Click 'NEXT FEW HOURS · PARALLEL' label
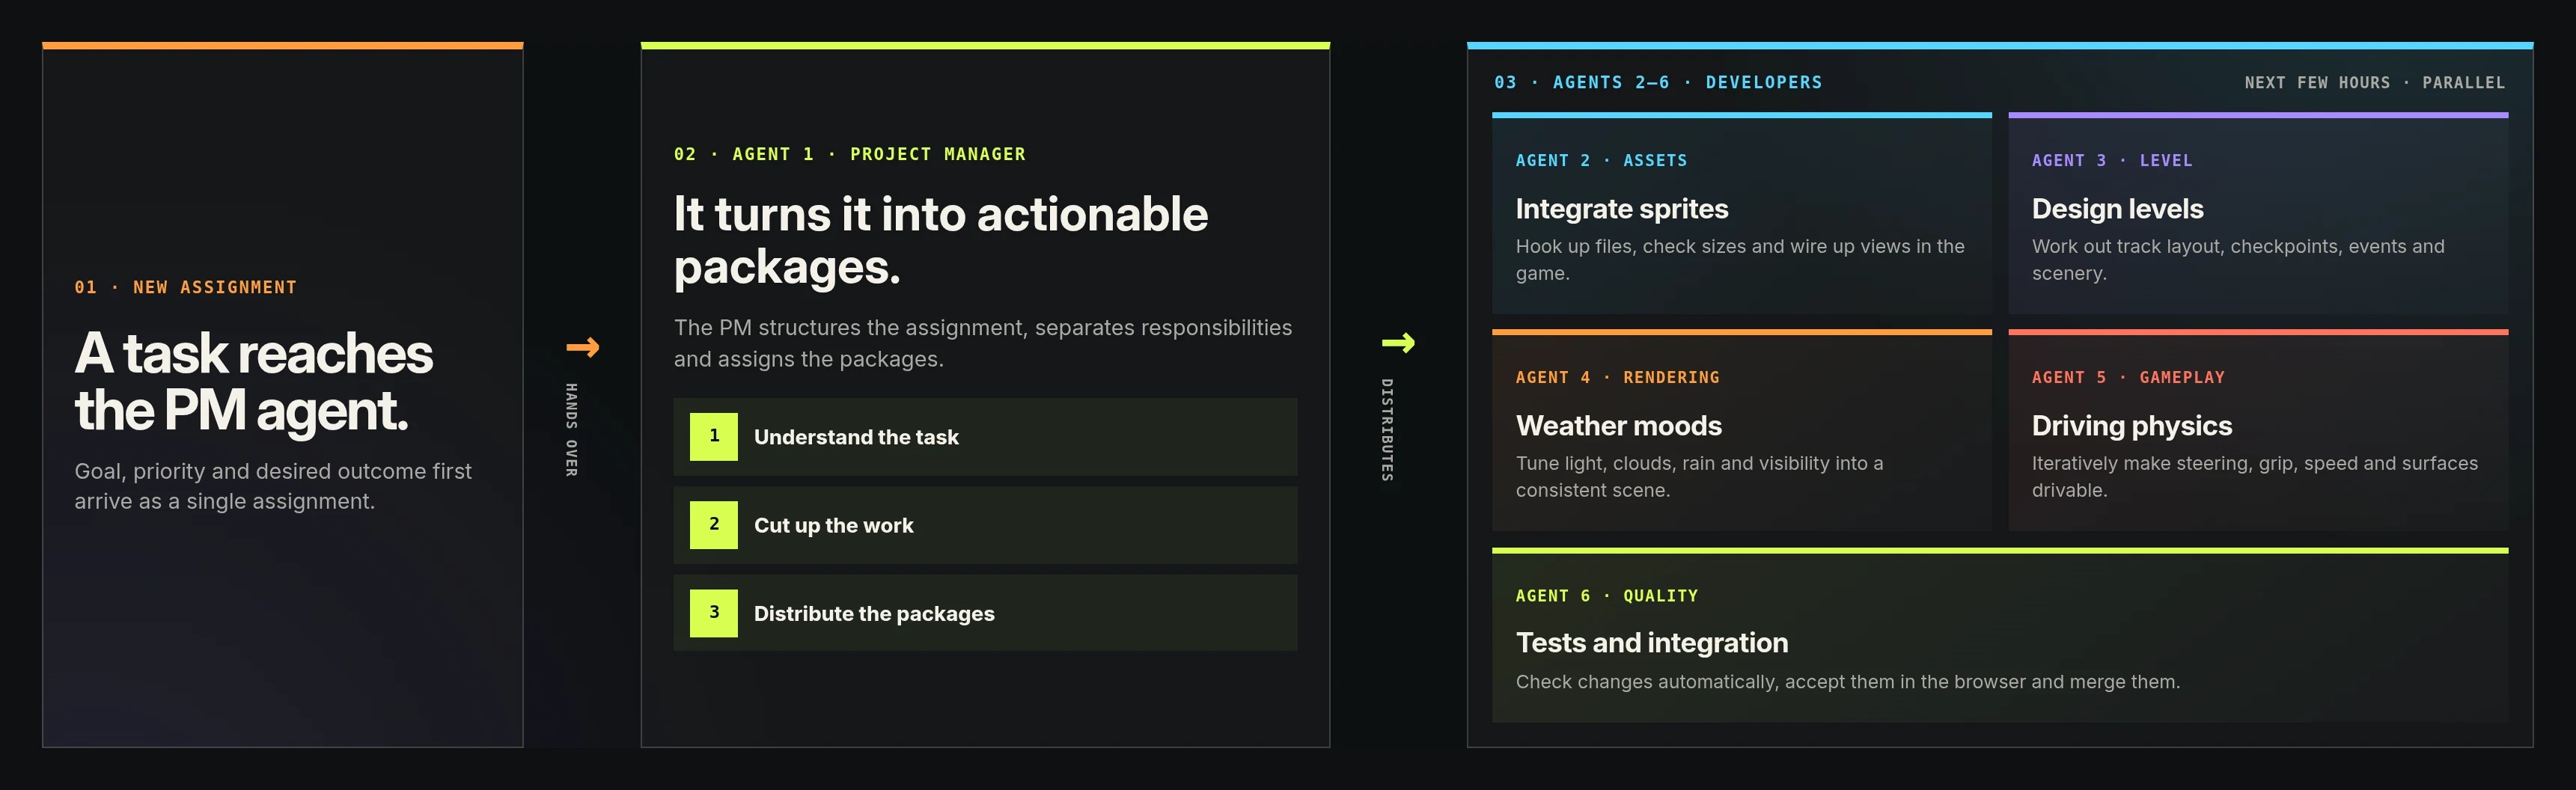Screen dimensions: 2576x790 tap(2374, 82)
